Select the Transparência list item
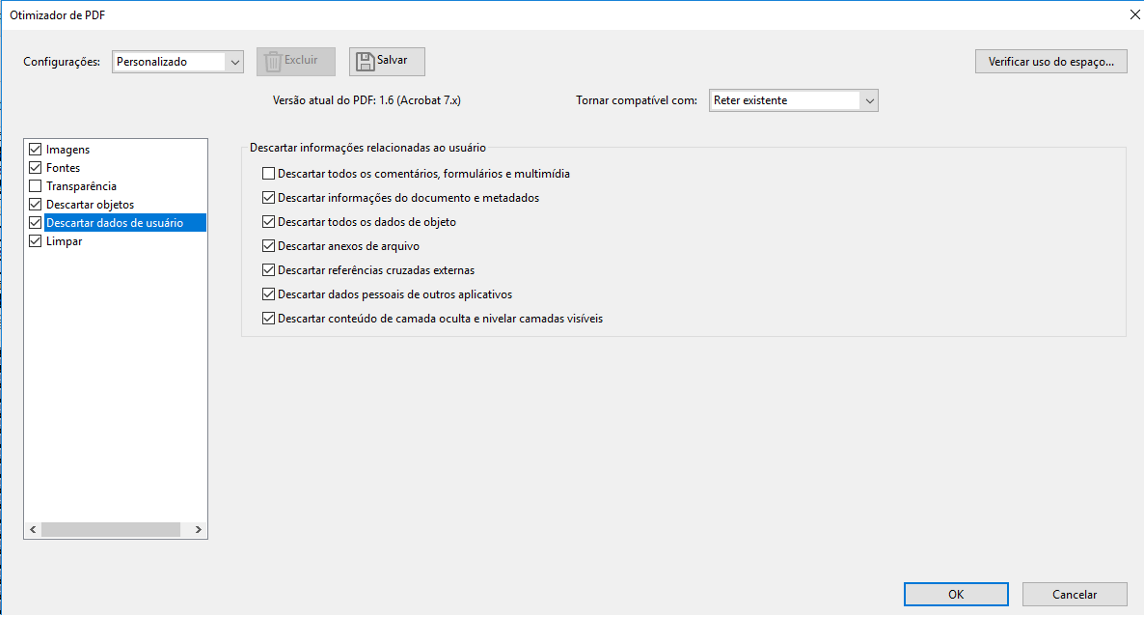This screenshot has width=1144, height=617. click(x=81, y=187)
